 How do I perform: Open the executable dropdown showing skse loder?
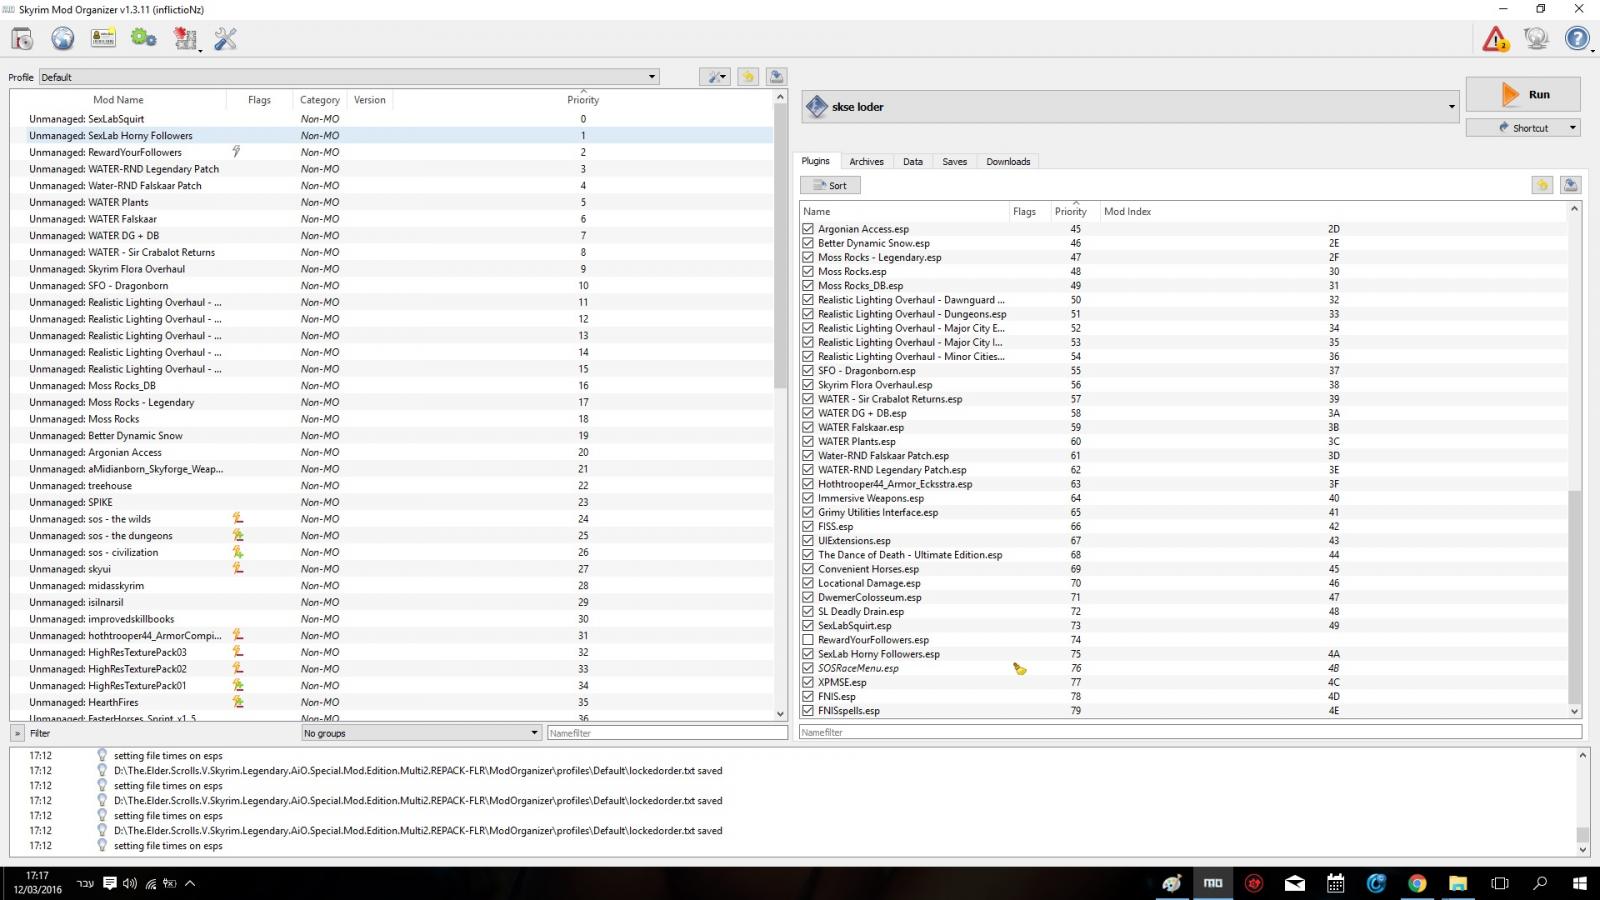(x=1130, y=107)
